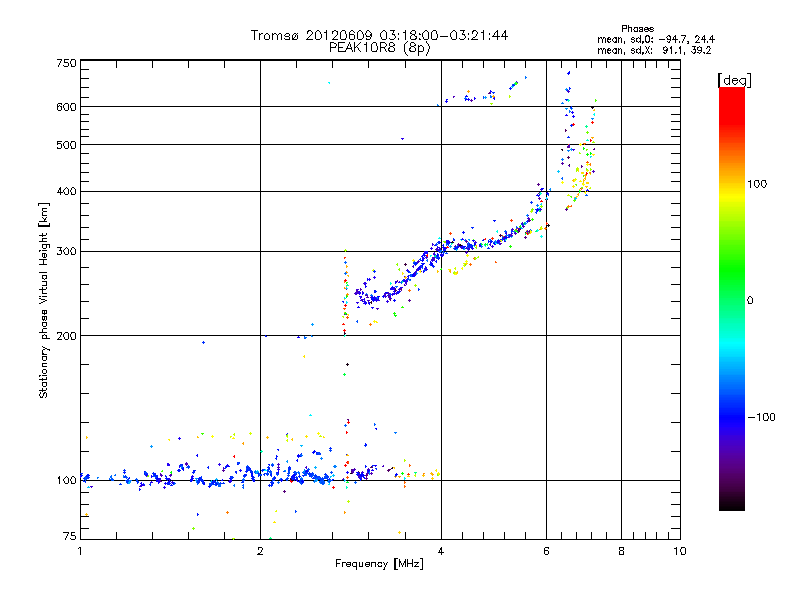This screenshot has height=600, width=800.
Task: Click the mean, sd,X: 91.1, 39.2 line
Action: 654,50
